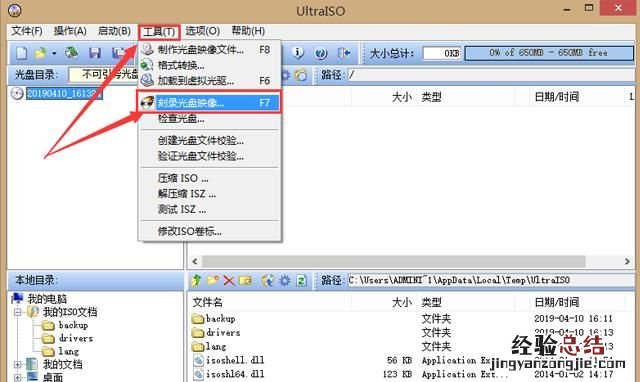Screen dimensions: 640x382
Task: Choose 修改ISO卷标 menu entry
Action: [210, 231]
